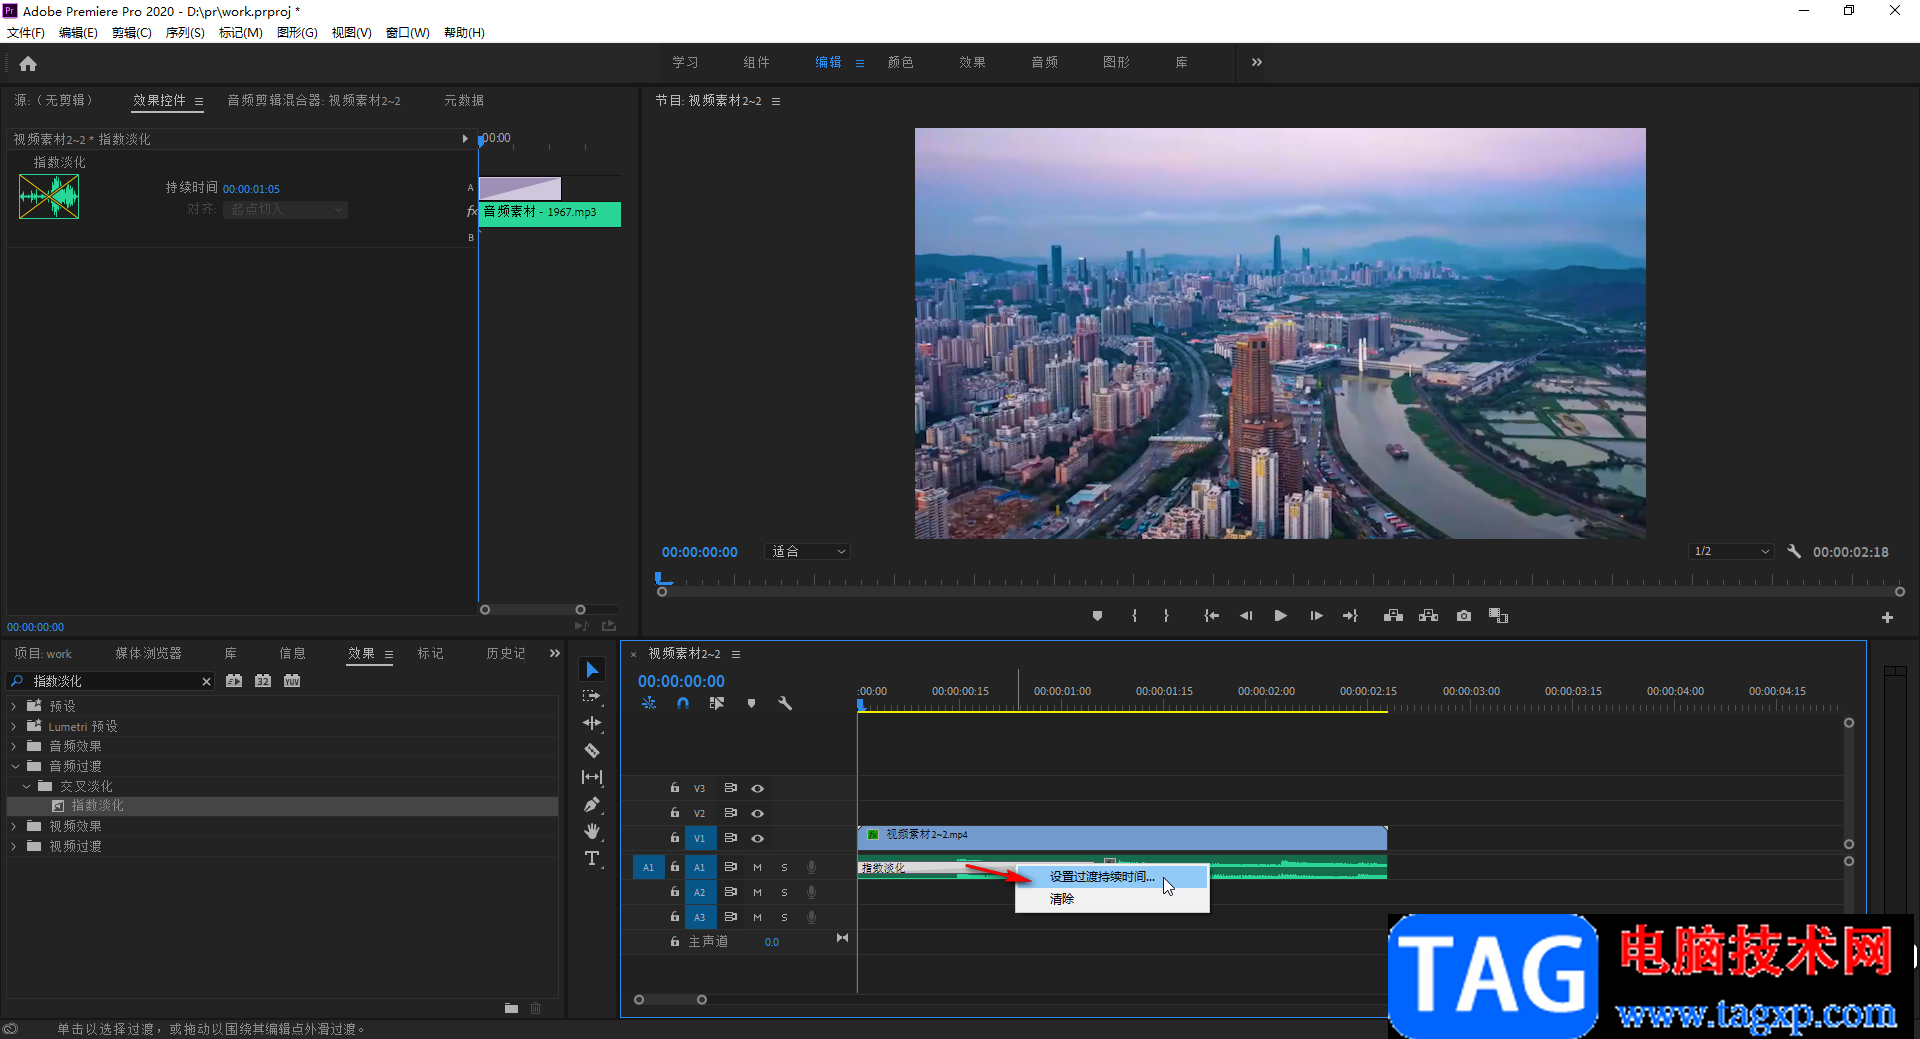The image size is (1920, 1039).
Task: Select the Pen tool
Action: point(592,804)
